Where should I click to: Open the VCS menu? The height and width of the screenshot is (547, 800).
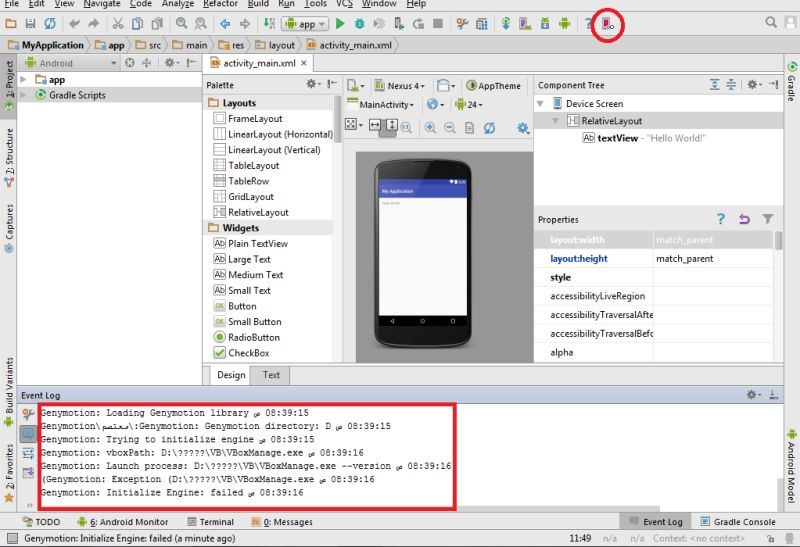pyautogui.click(x=344, y=4)
